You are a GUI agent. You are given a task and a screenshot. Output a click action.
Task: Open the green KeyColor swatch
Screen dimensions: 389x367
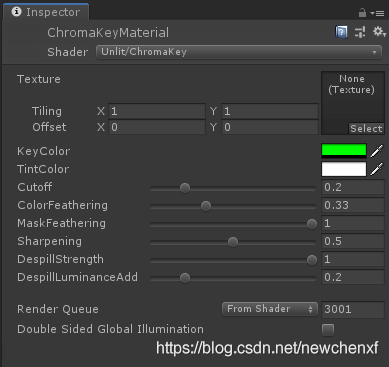(344, 151)
